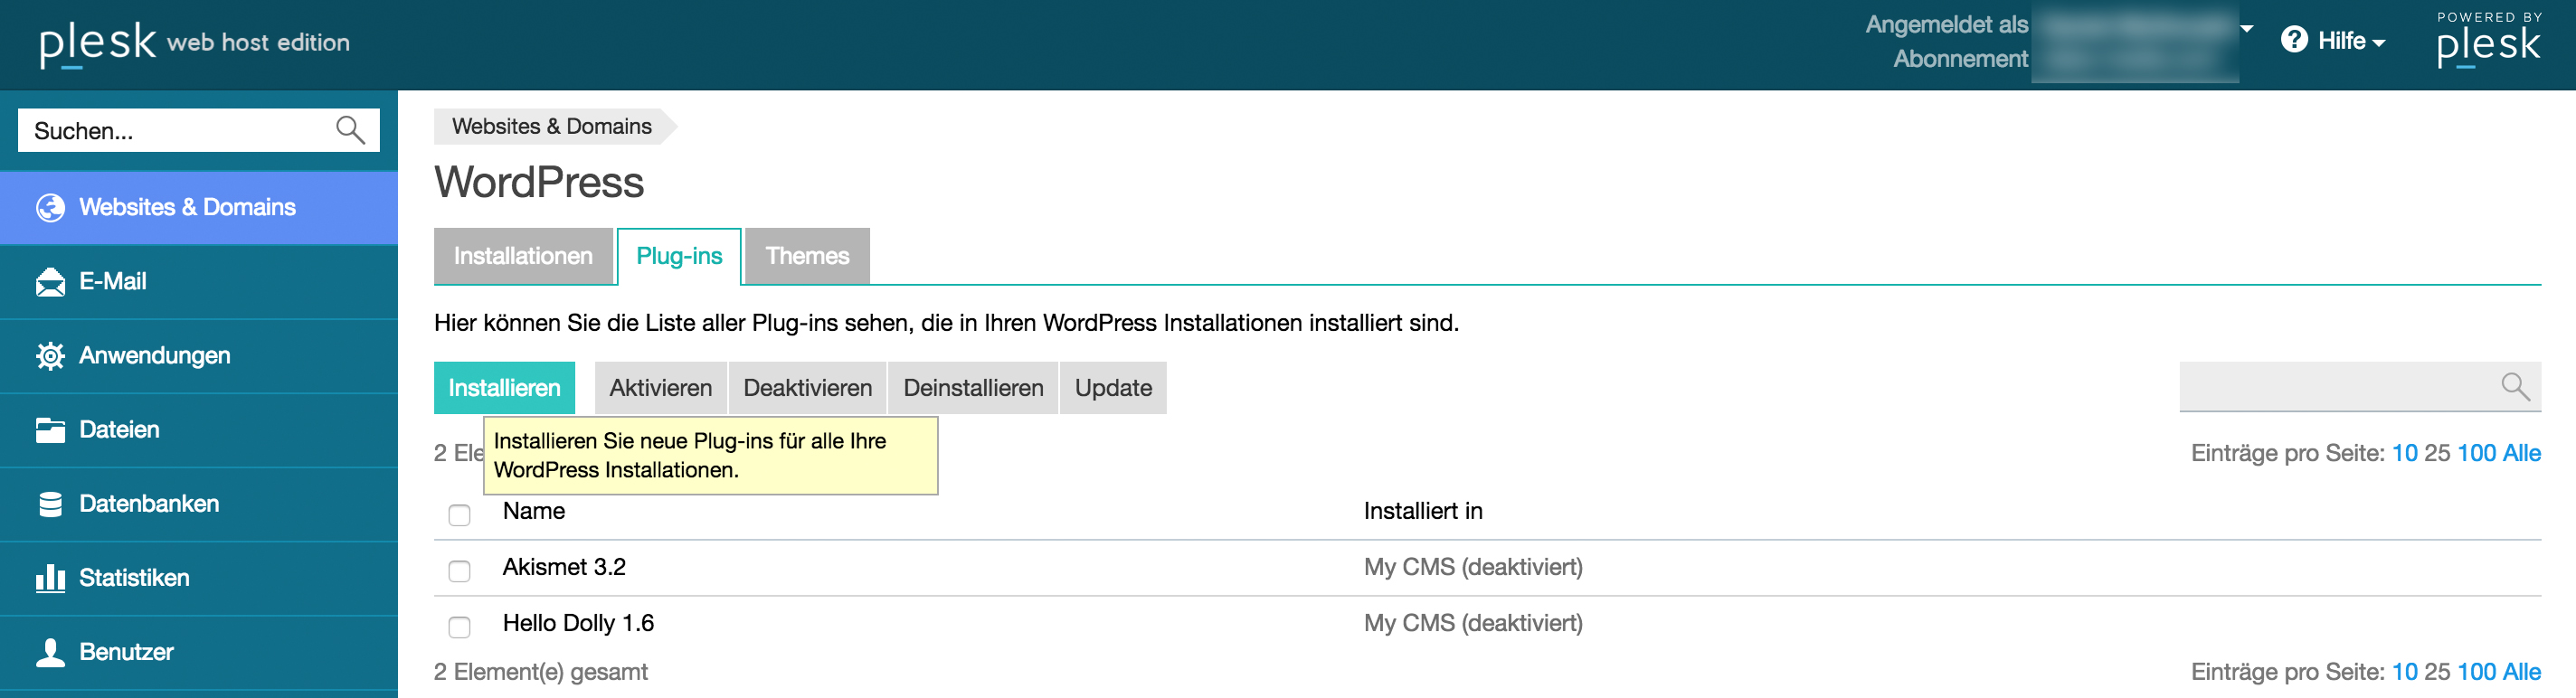The height and width of the screenshot is (698, 2576).
Task: Click the envelope icon for E-Mail
Action: pos(50,282)
